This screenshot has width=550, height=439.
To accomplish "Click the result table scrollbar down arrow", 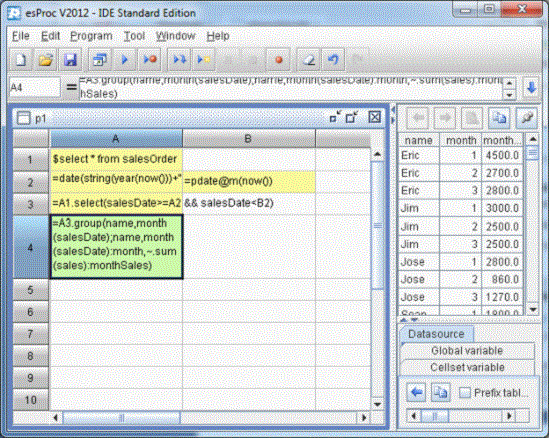I will (x=533, y=309).
